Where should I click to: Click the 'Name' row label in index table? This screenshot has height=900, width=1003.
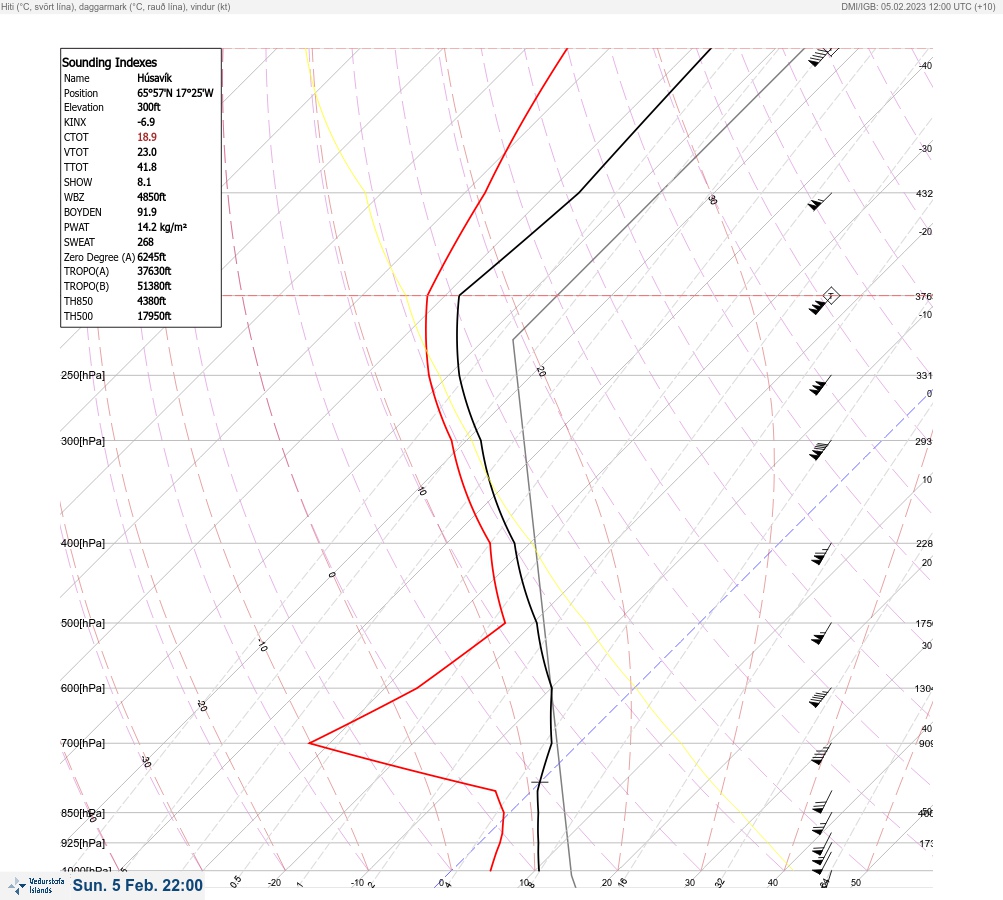click(77, 78)
